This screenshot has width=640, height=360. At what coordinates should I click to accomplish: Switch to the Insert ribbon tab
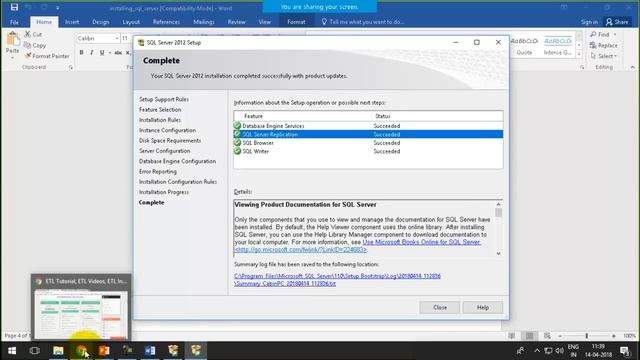tap(72, 22)
